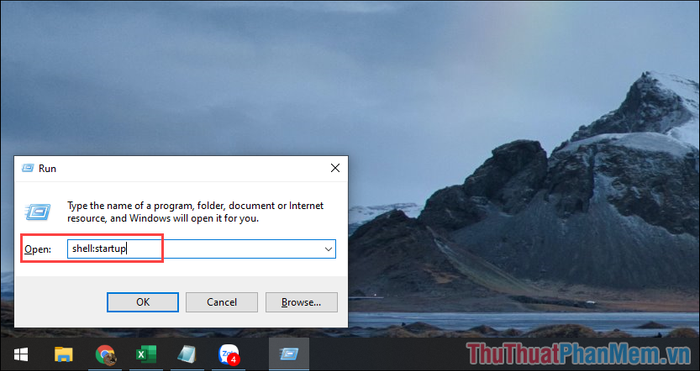700x371 pixels.
Task: Open File Explorer from the taskbar
Action: [63, 354]
